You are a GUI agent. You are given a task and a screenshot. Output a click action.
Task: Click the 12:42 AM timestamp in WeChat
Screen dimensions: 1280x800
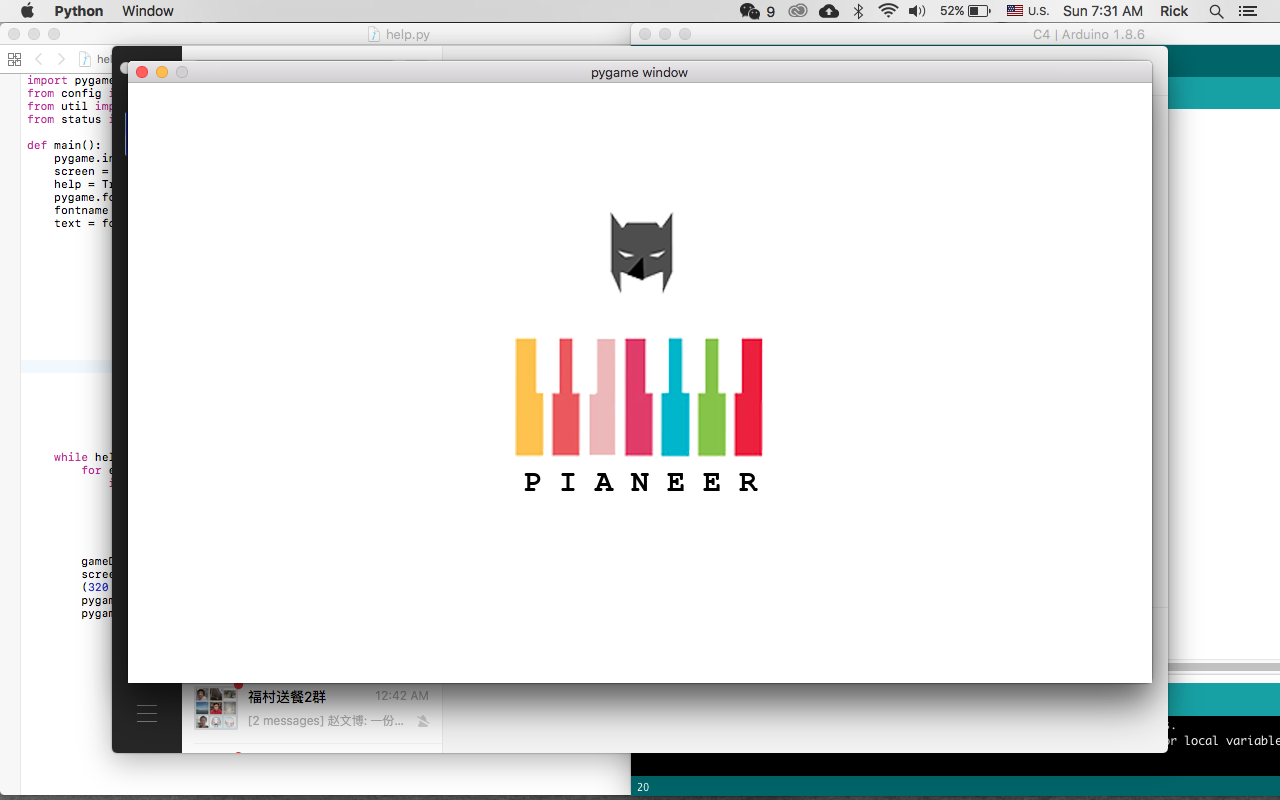point(402,696)
